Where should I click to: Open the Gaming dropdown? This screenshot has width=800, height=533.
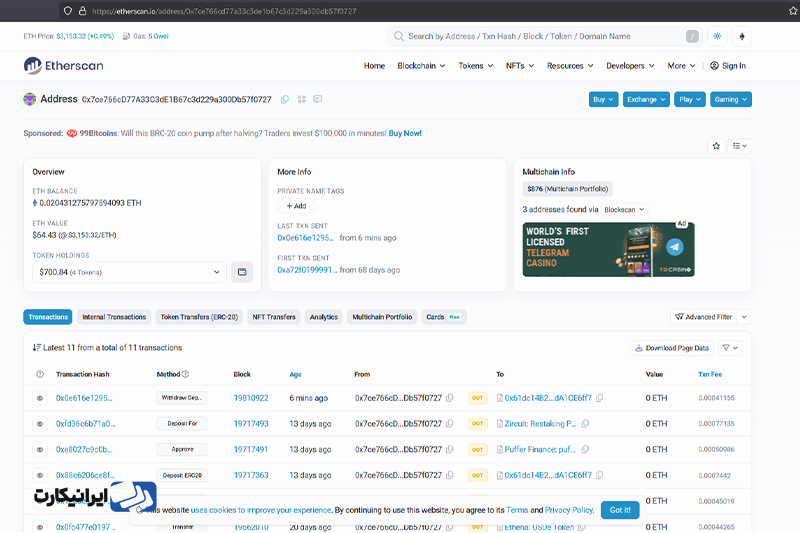click(731, 99)
